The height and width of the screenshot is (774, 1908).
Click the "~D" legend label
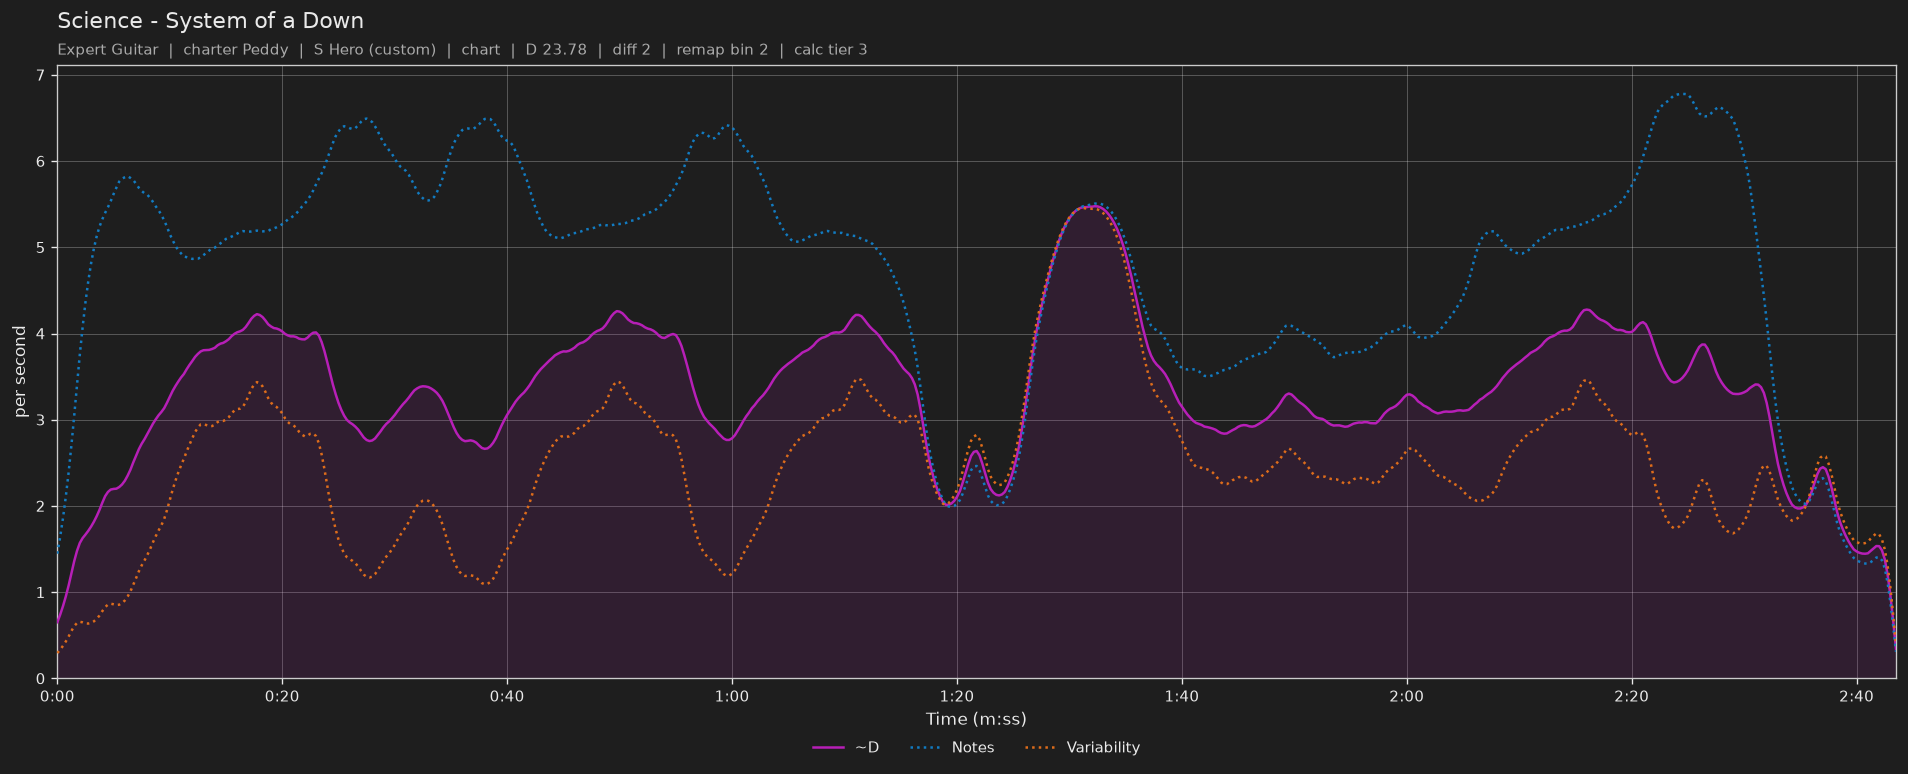click(x=867, y=748)
